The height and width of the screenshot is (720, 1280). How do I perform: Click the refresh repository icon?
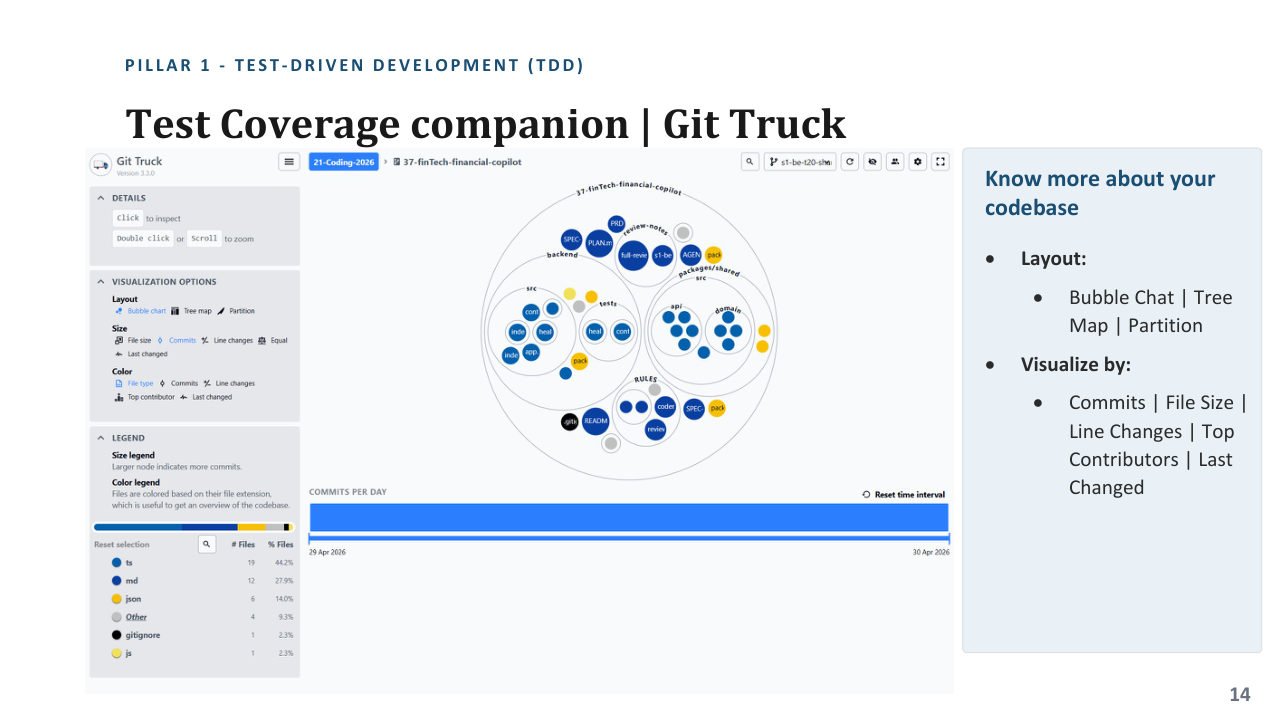(850, 161)
